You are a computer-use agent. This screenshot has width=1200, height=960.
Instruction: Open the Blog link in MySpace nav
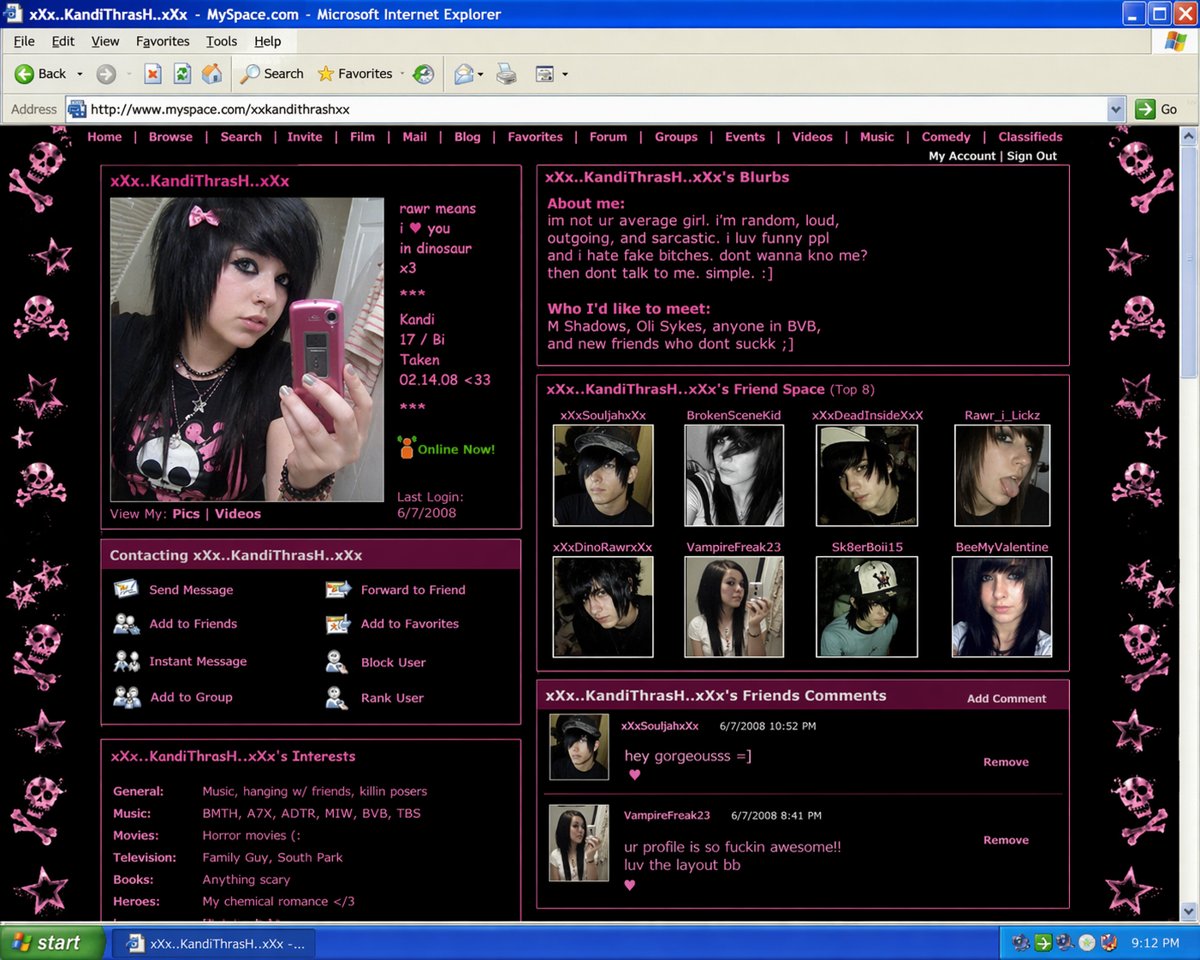point(467,137)
